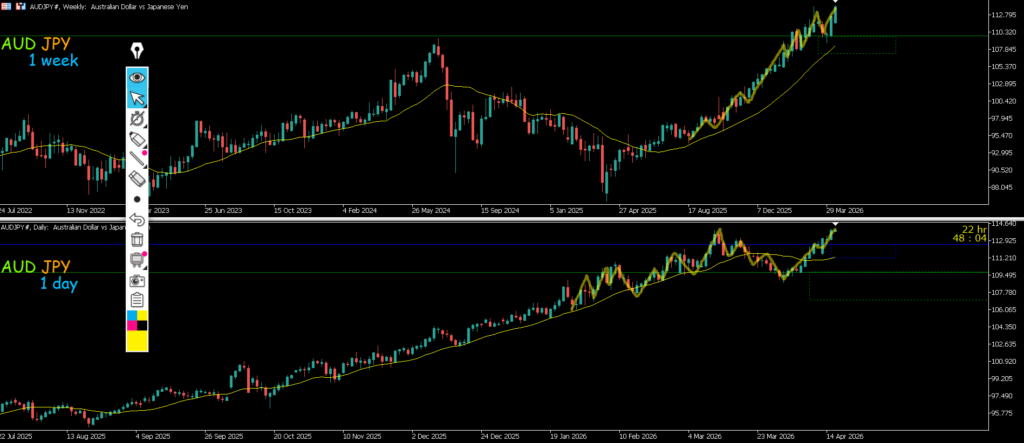
Task: Select the straight line drawing tool
Action: 137,158
